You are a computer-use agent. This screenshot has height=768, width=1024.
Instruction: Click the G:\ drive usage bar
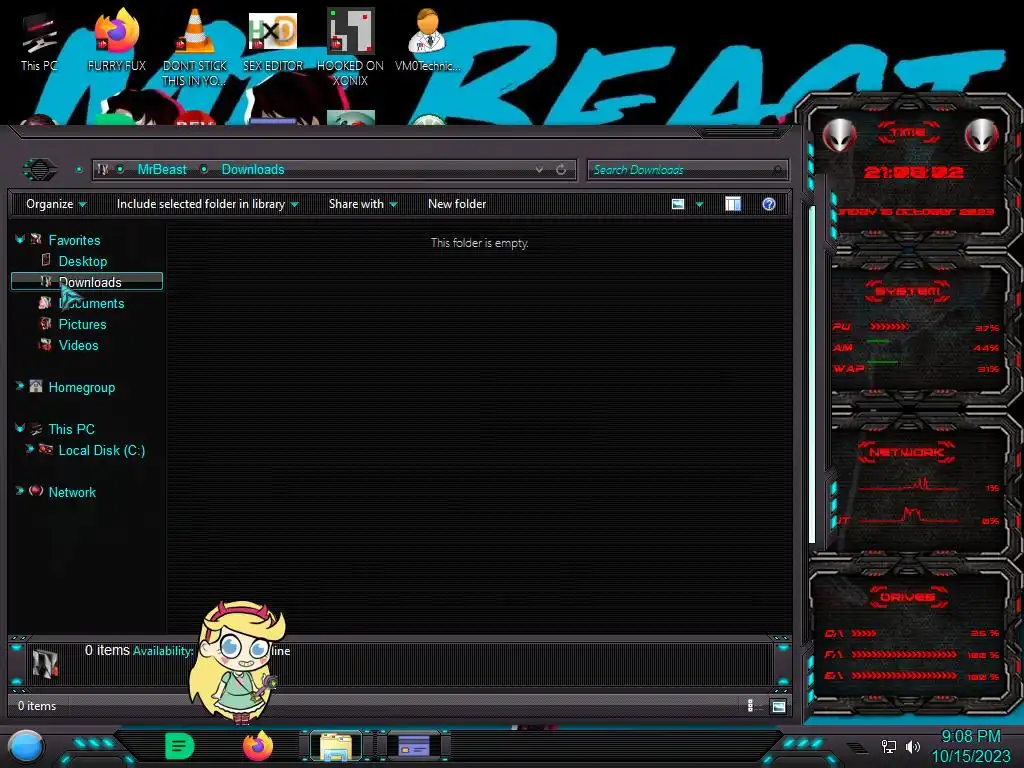point(904,675)
